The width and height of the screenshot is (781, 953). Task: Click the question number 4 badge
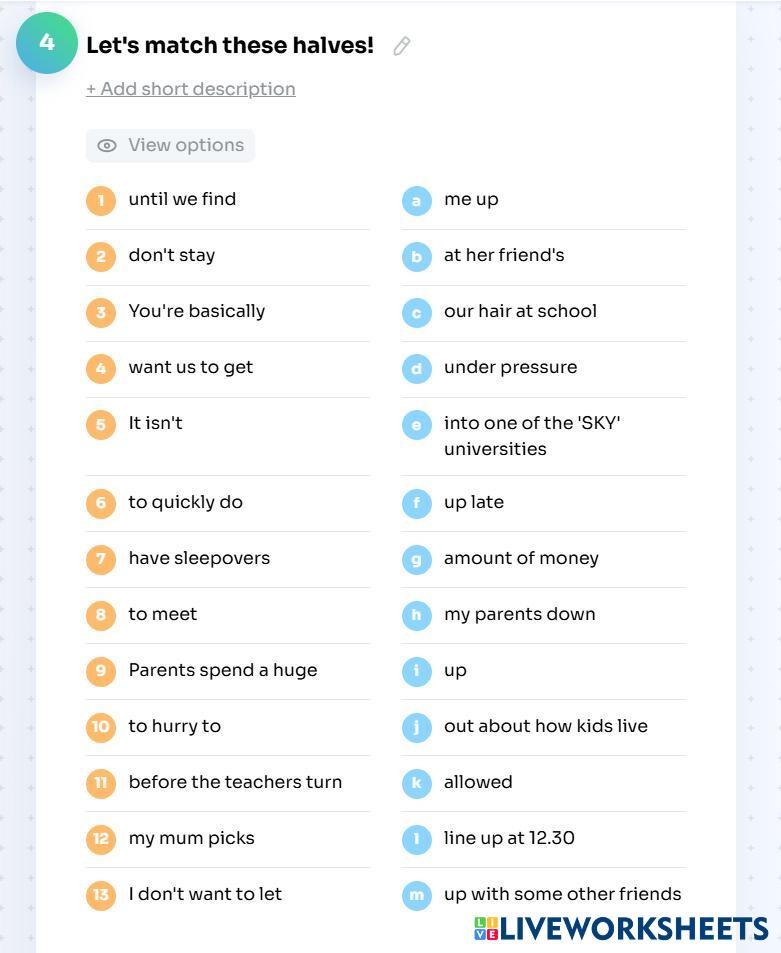point(47,43)
